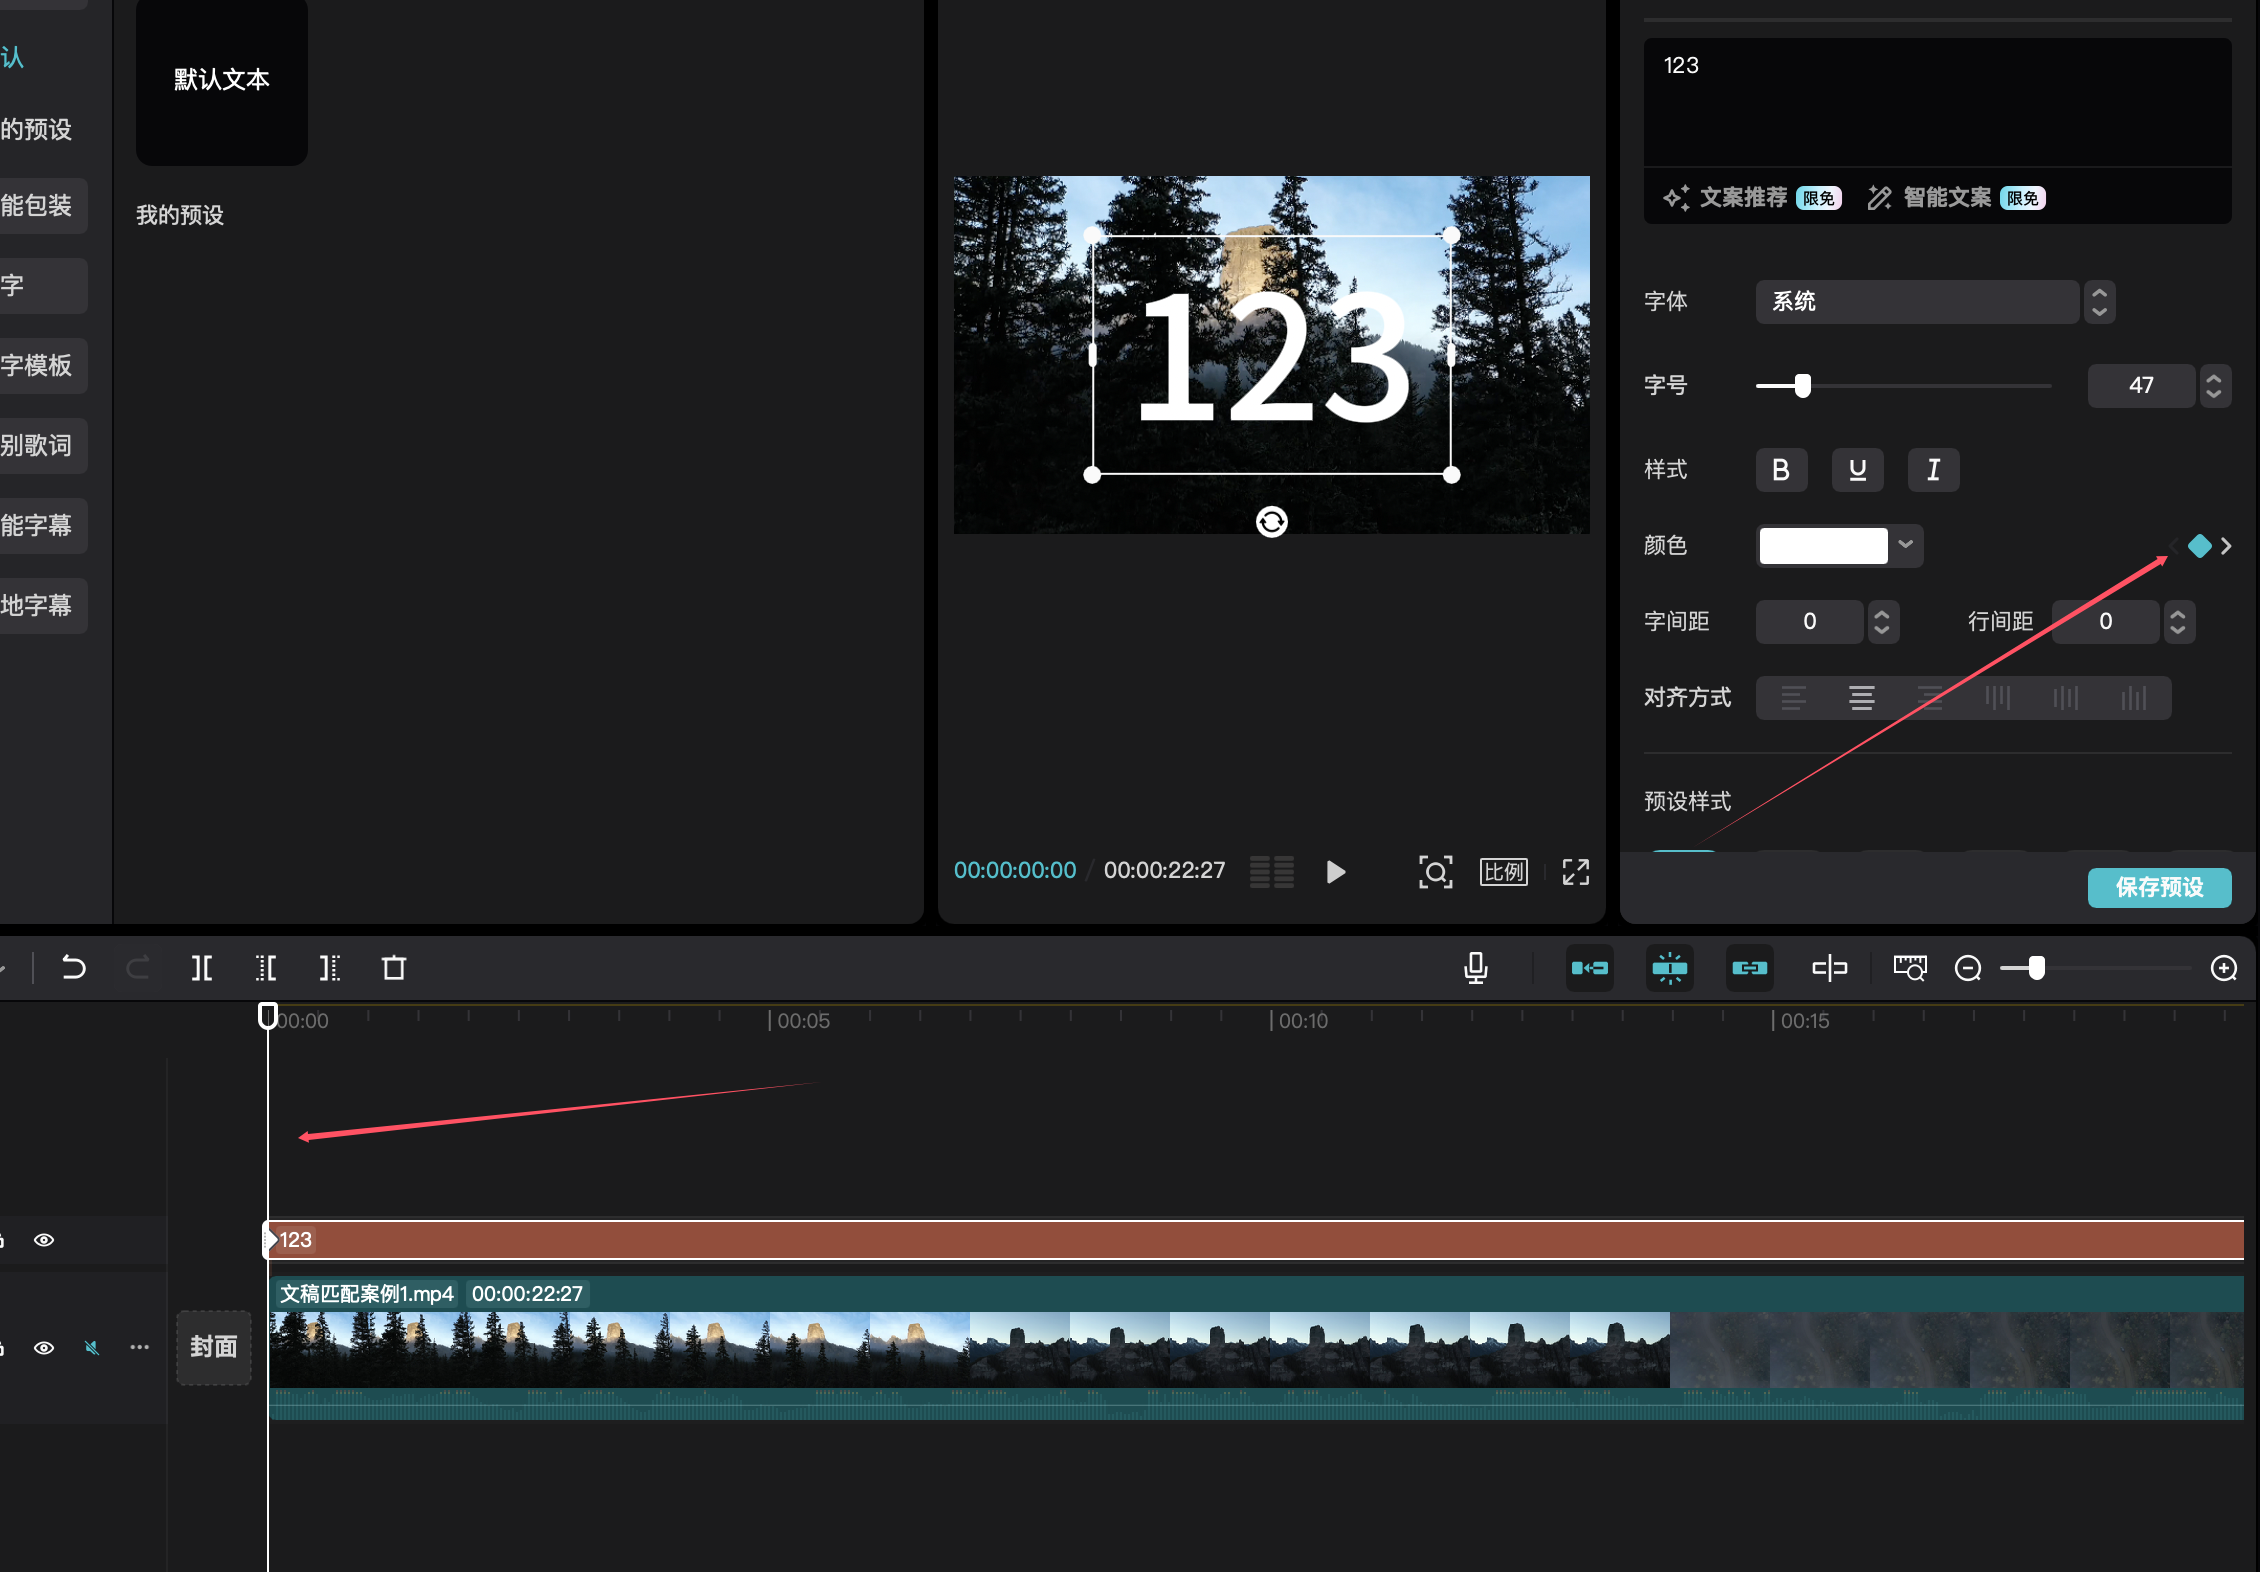2260x1572 pixels.
Task: Add keyframe with the cyan diamond
Action: tap(2200, 546)
